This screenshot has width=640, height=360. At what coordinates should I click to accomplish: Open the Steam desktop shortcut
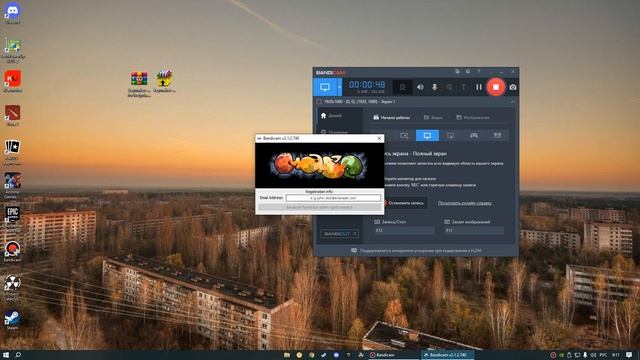12,320
